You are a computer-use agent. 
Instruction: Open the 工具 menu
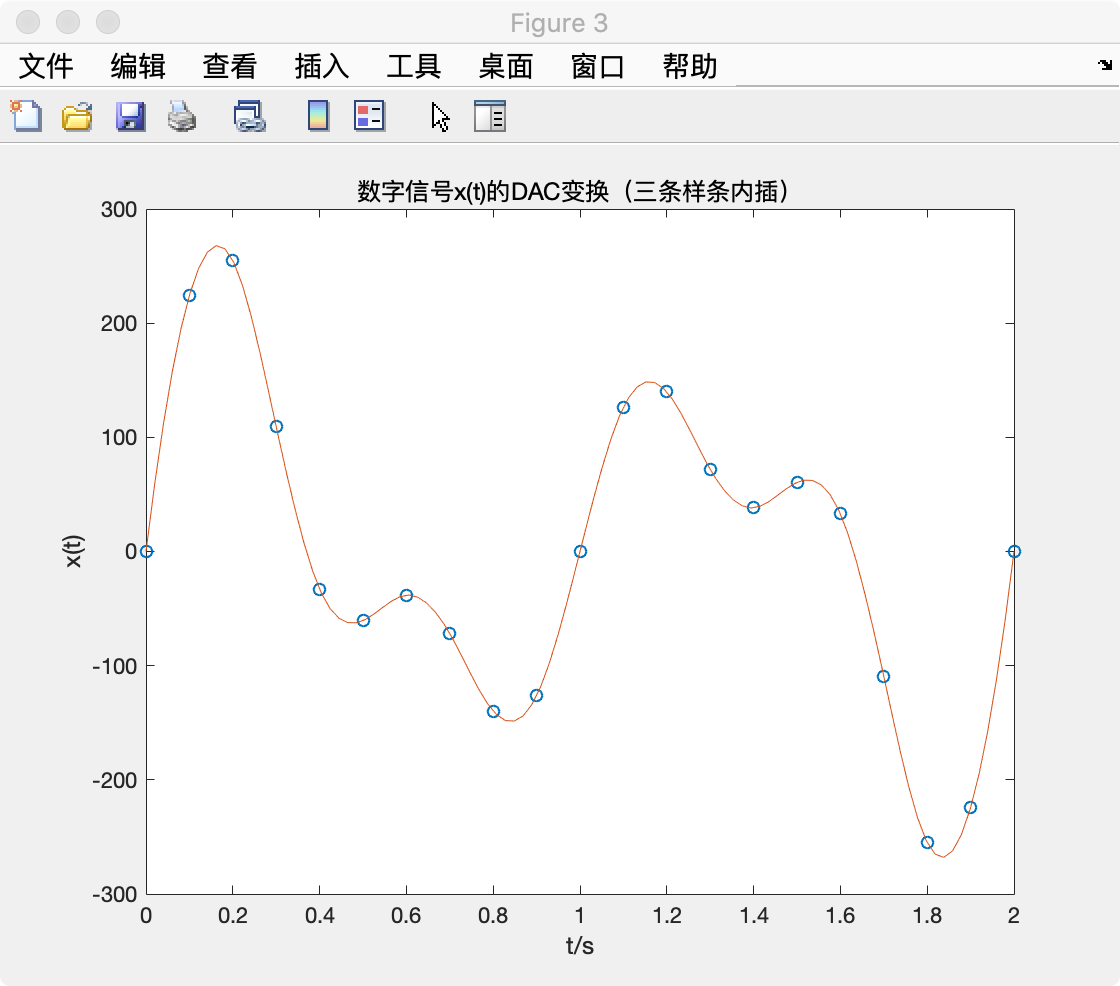414,66
